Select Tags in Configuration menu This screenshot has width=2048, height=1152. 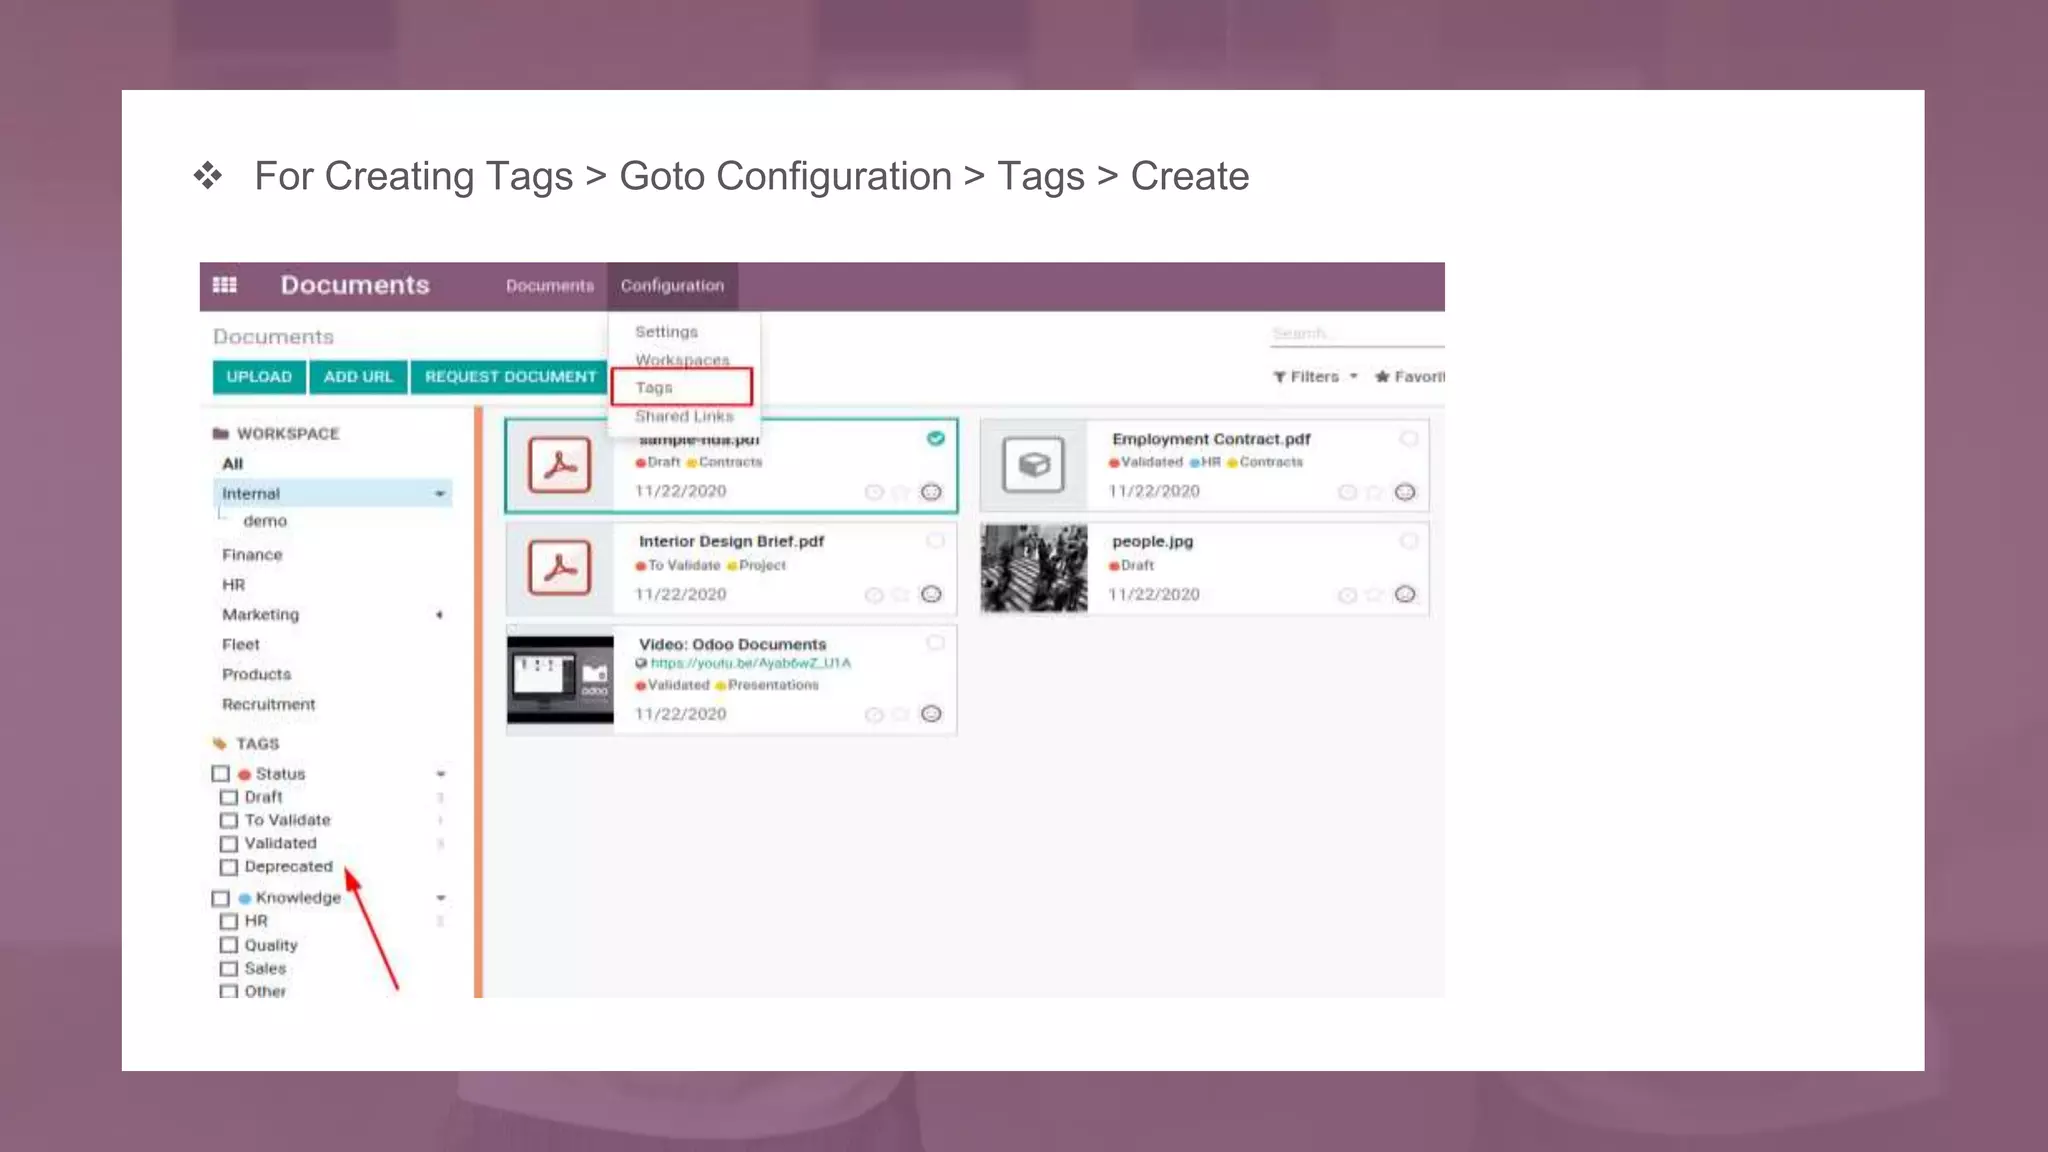(655, 388)
